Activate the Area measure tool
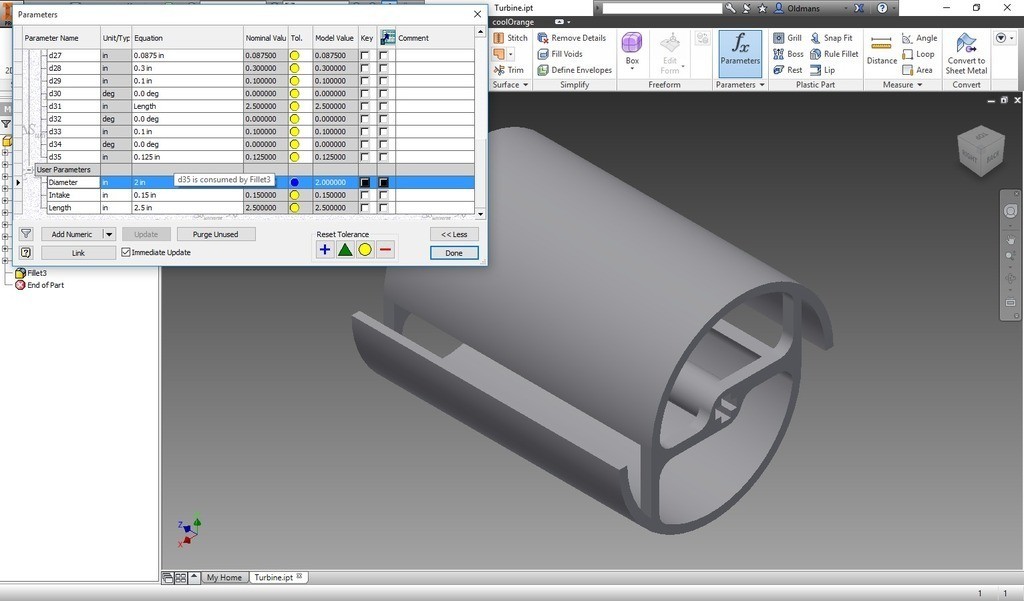The image size is (1024, 601). click(918, 70)
